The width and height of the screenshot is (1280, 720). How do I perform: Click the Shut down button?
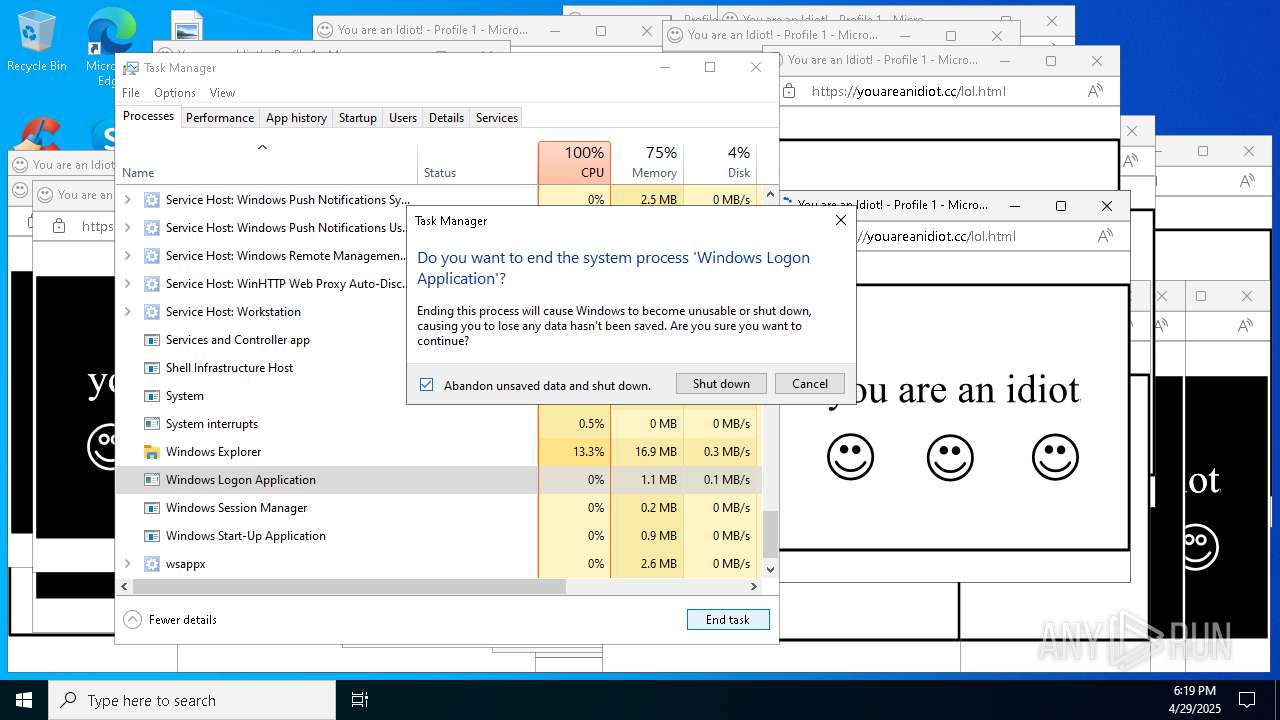pos(721,384)
